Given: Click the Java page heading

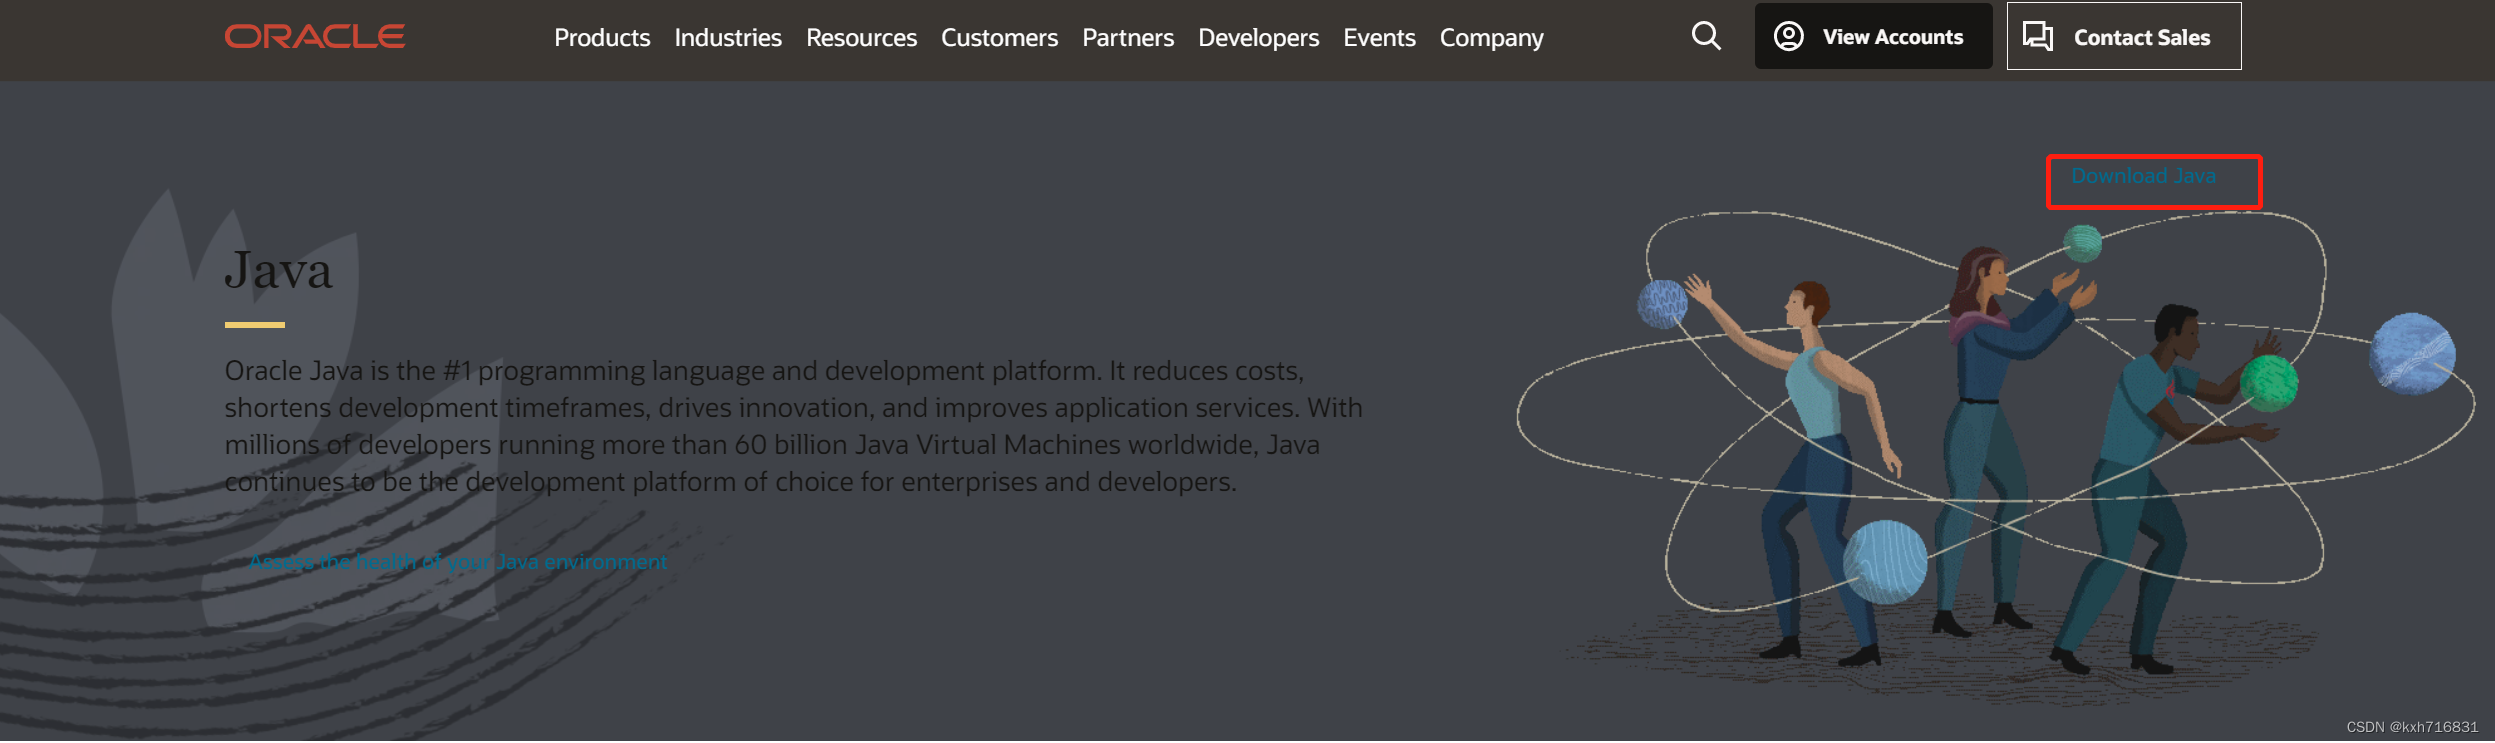Looking at the screenshot, I should point(279,270).
